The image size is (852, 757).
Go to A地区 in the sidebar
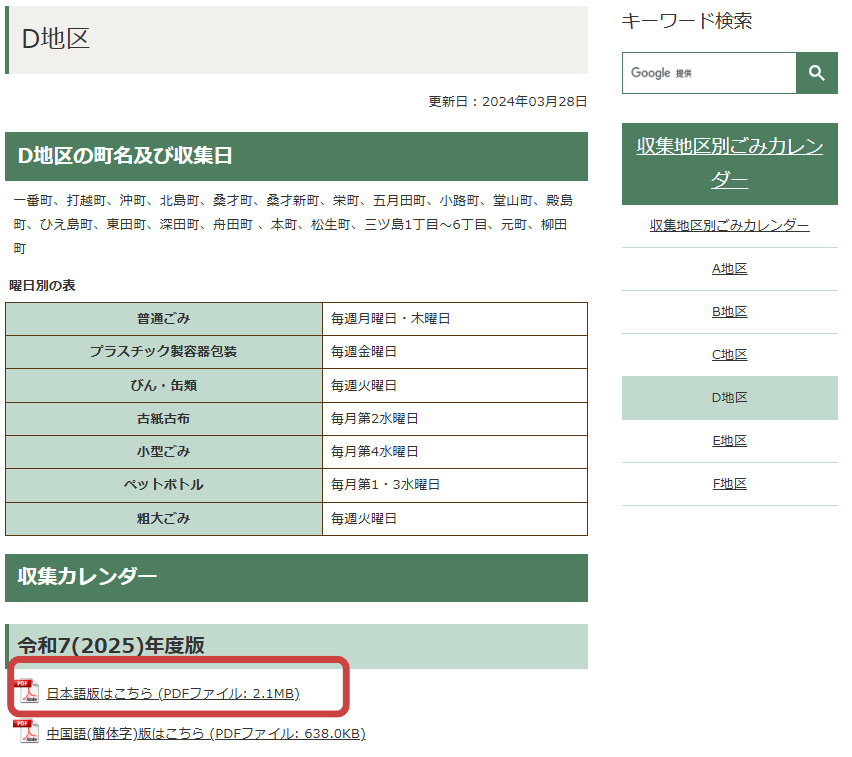point(729,269)
